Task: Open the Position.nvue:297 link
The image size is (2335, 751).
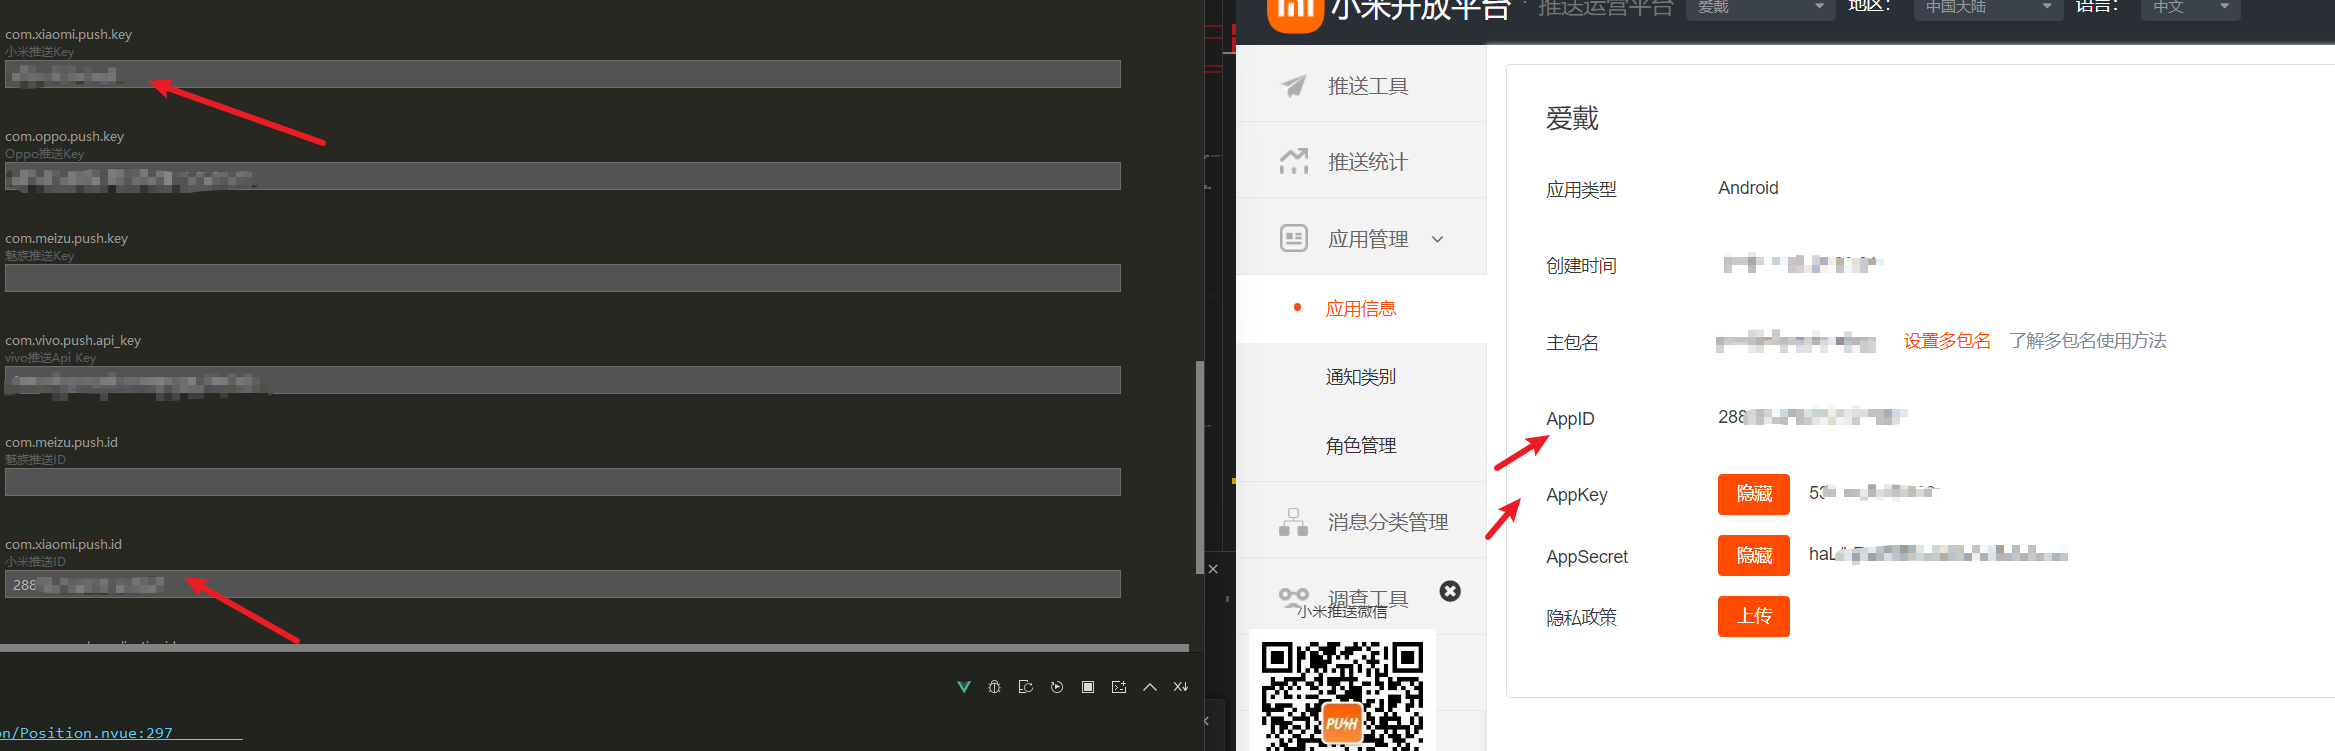Action: pos(88,733)
